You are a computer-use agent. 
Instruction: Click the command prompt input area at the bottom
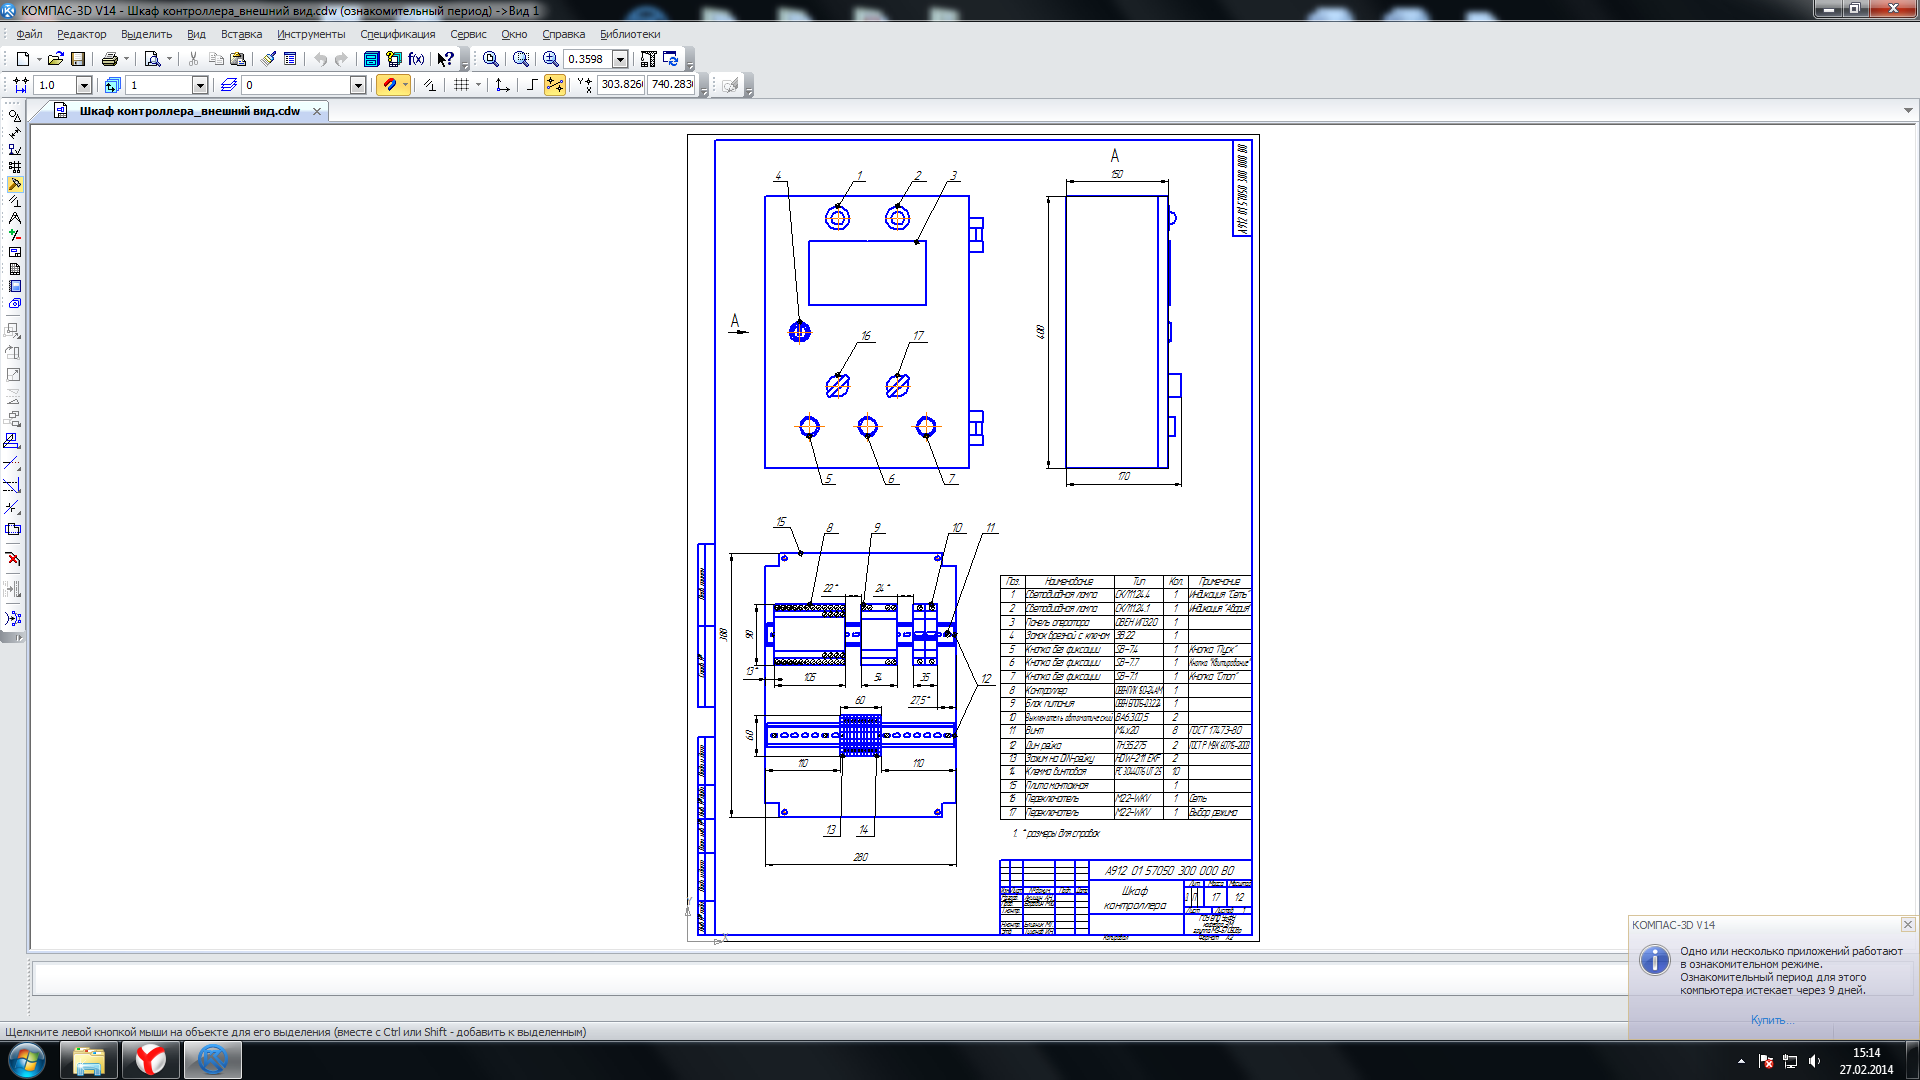pyautogui.click(x=830, y=978)
